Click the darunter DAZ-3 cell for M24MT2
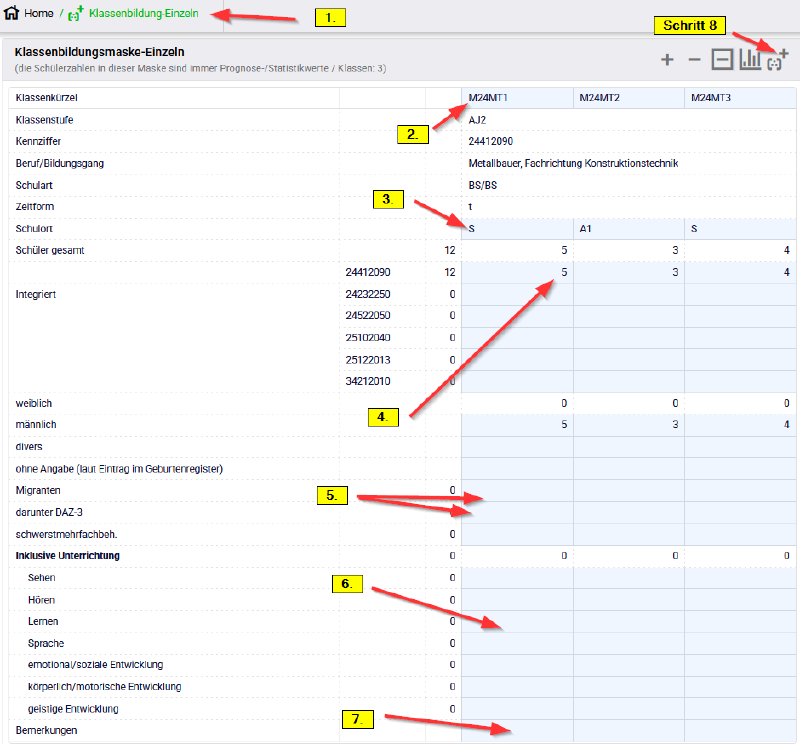Image resolution: width=800 pixels, height=744 pixels. [628, 512]
